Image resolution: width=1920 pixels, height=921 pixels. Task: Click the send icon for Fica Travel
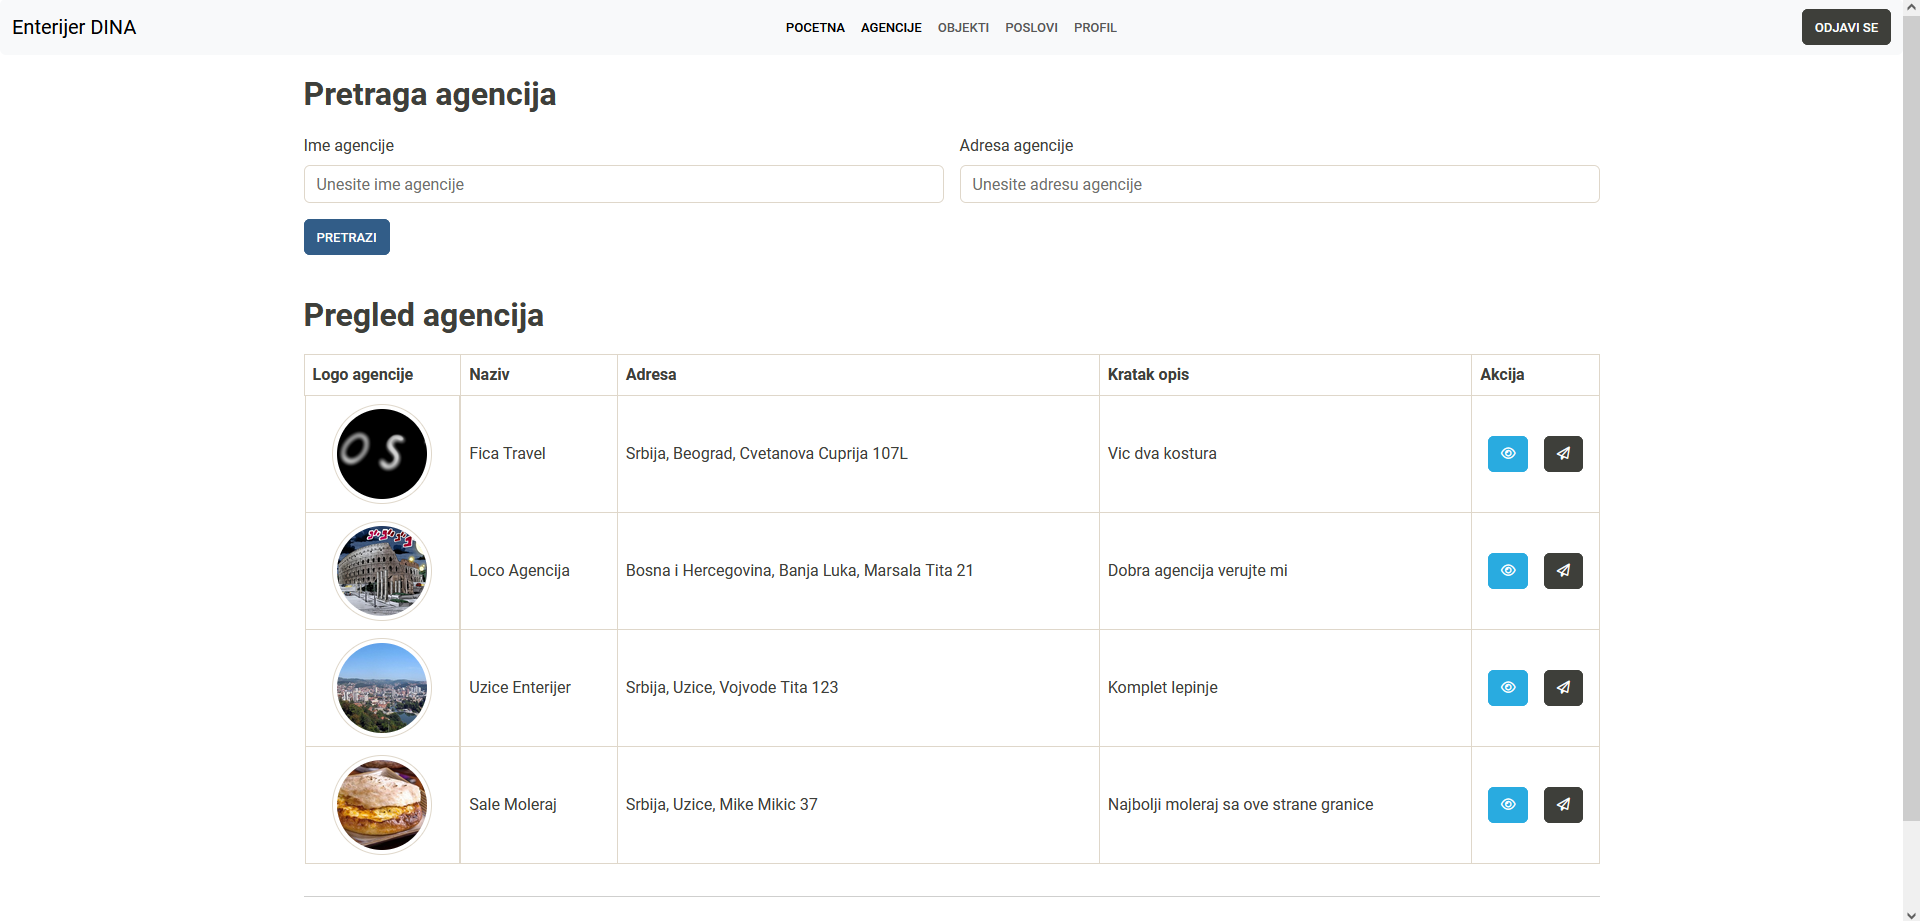pos(1562,453)
